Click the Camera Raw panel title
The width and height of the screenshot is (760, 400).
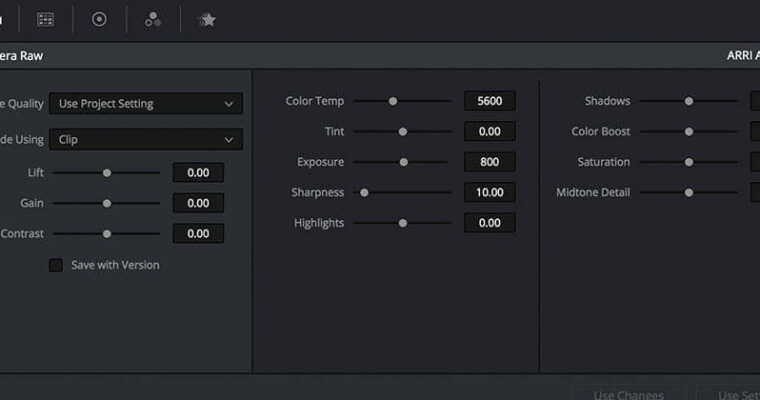click(x=20, y=56)
